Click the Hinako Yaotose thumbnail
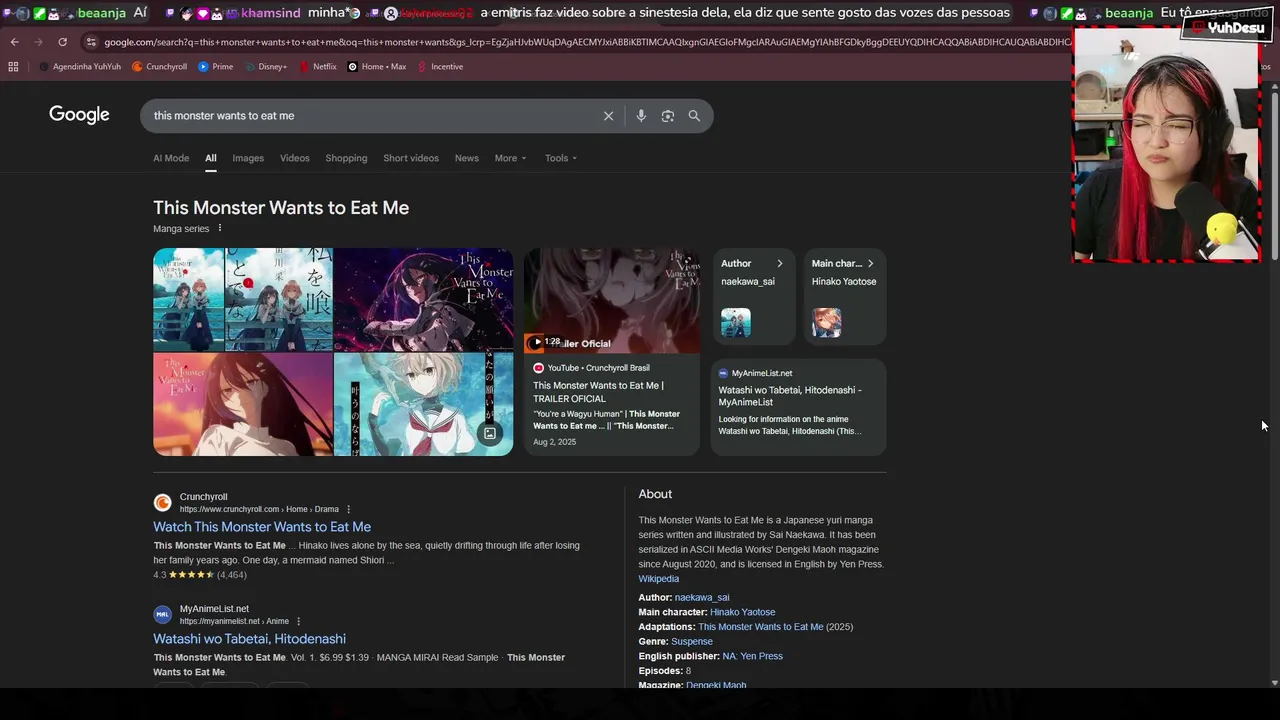 827,322
